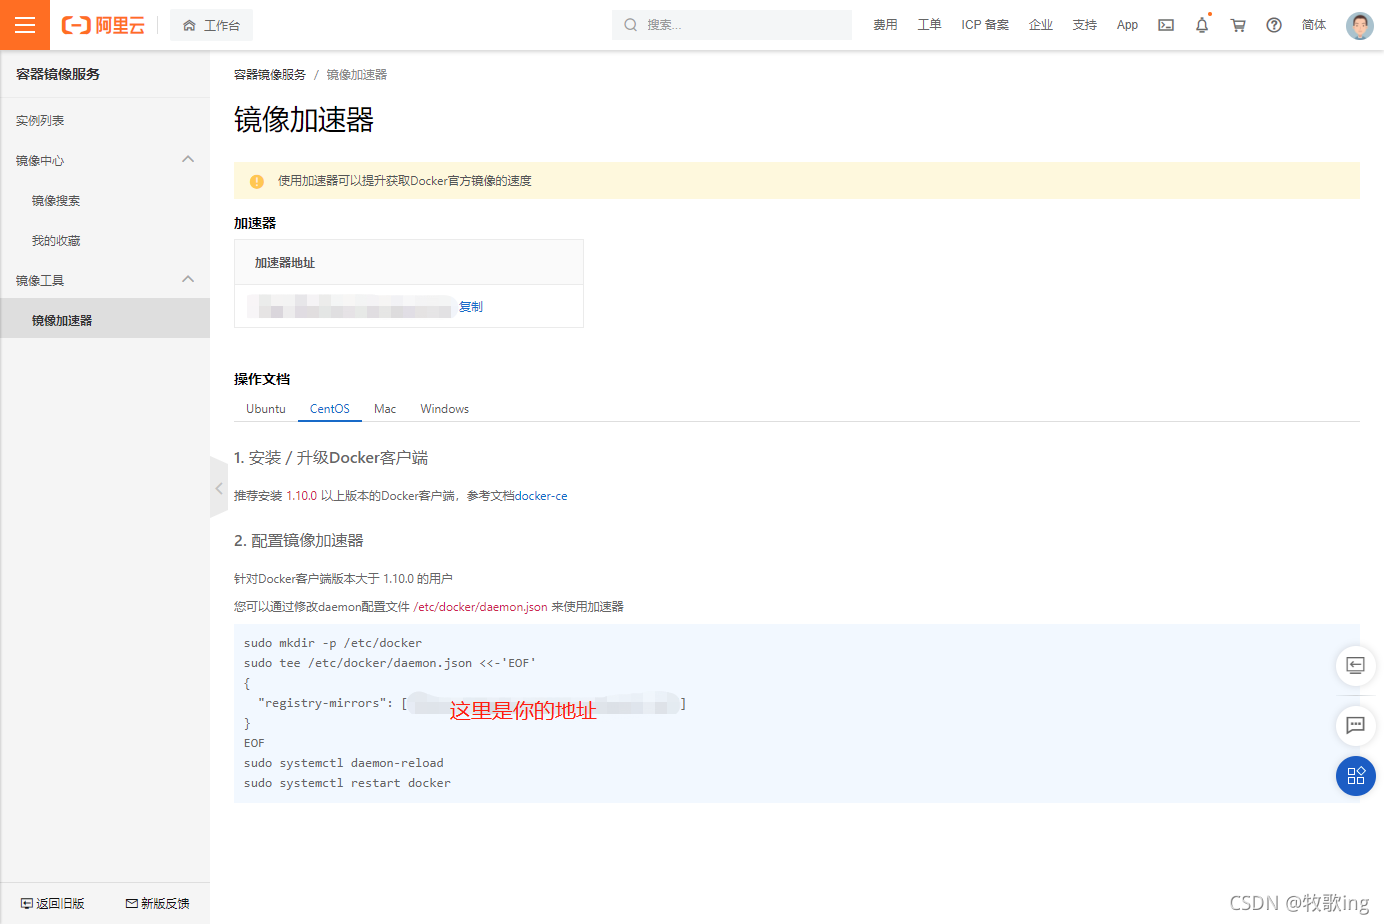Open the docker-ce documentation link

point(540,495)
